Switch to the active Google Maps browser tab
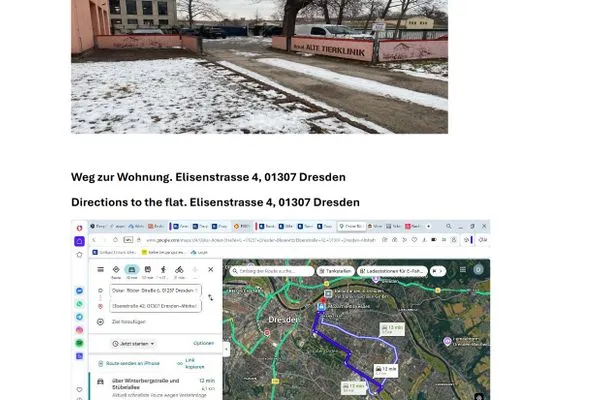 pyautogui.click(x=351, y=226)
